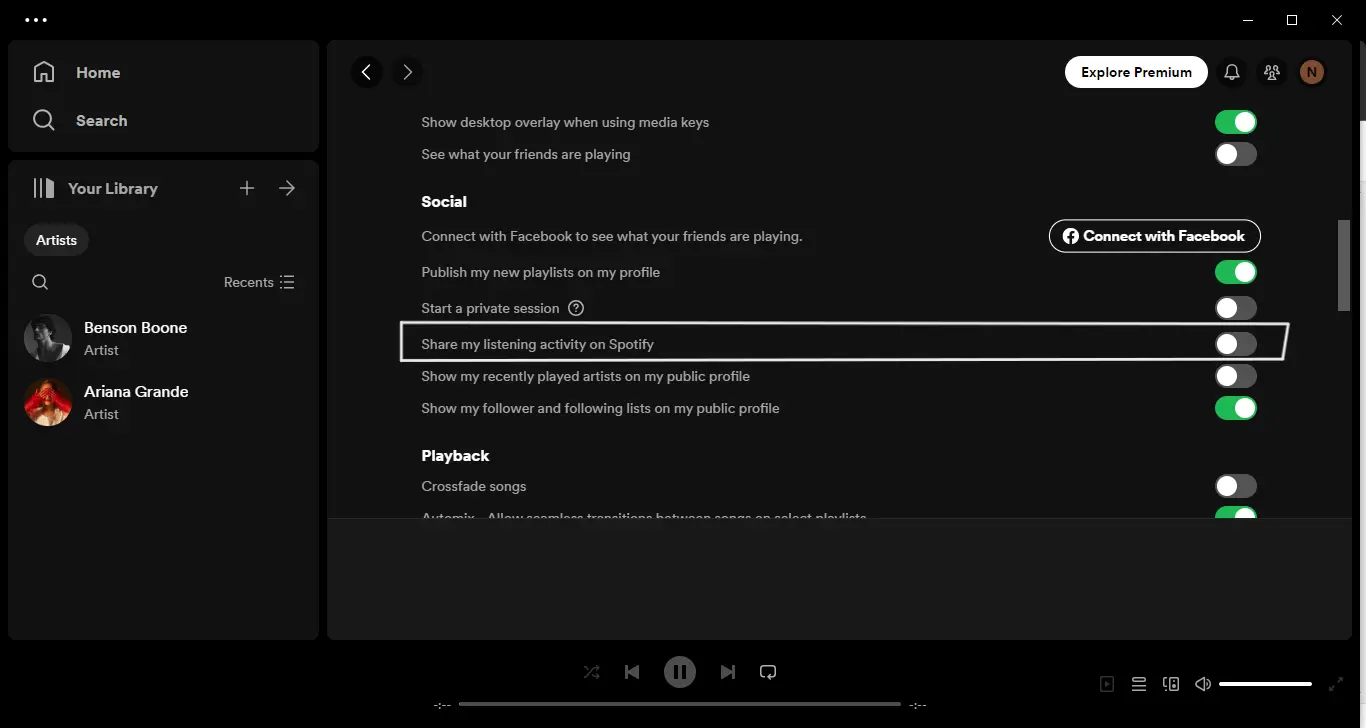Open Benson Boone artist entry
Viewport: 1366px width, 728px height.
click(x=163, y=338)
